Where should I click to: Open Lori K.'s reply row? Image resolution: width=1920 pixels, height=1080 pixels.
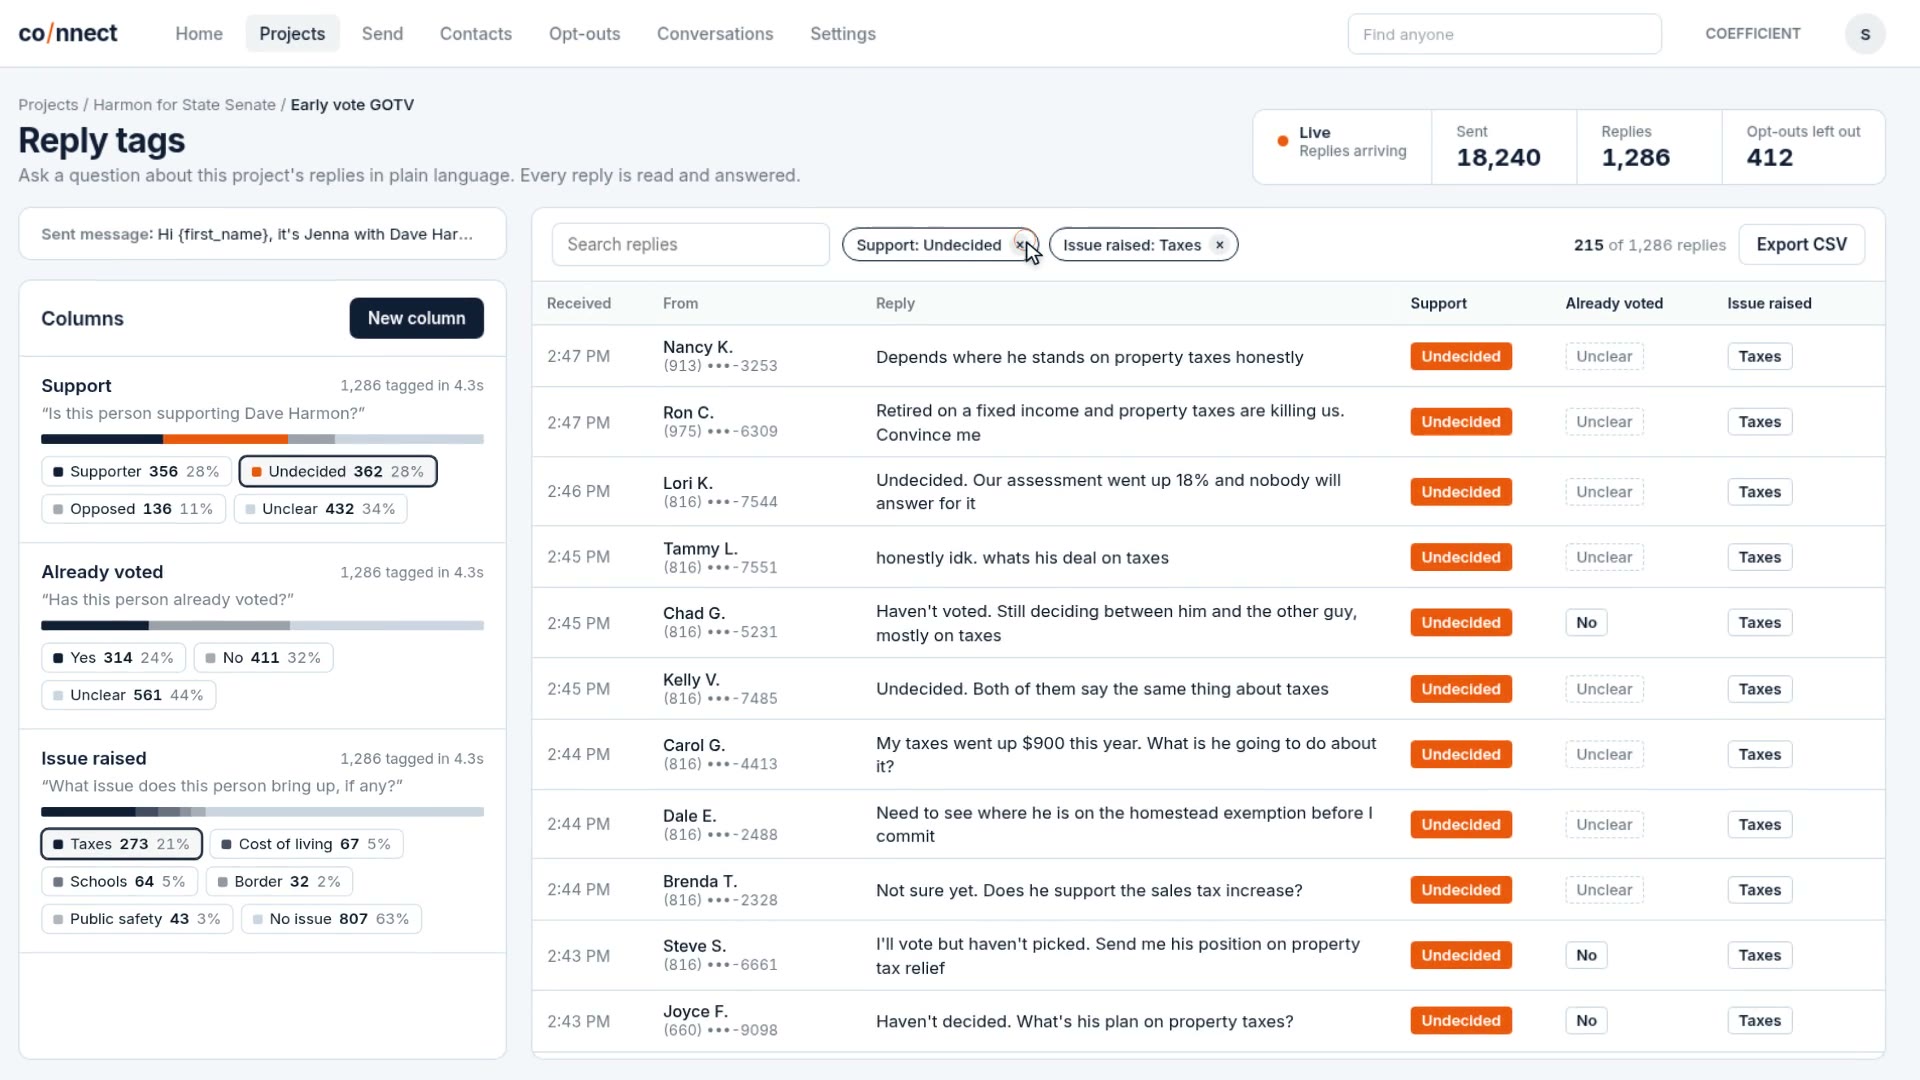(1208, 492)
